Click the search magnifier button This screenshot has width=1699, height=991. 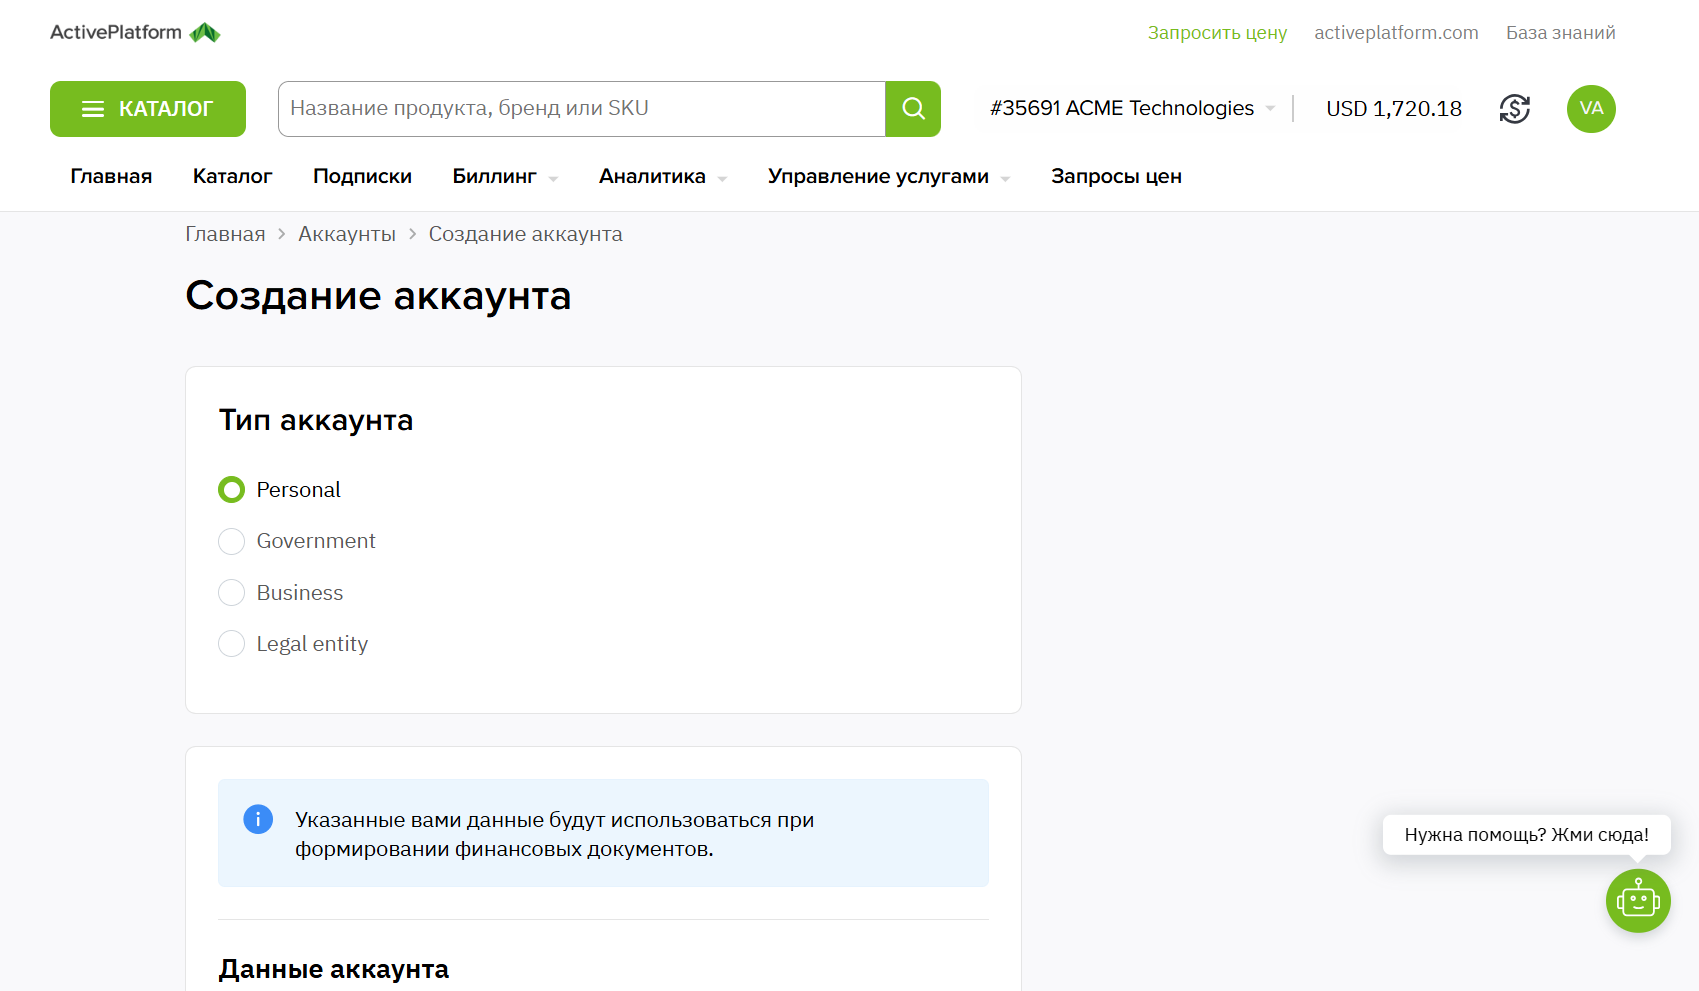click(x=913, y=109)
